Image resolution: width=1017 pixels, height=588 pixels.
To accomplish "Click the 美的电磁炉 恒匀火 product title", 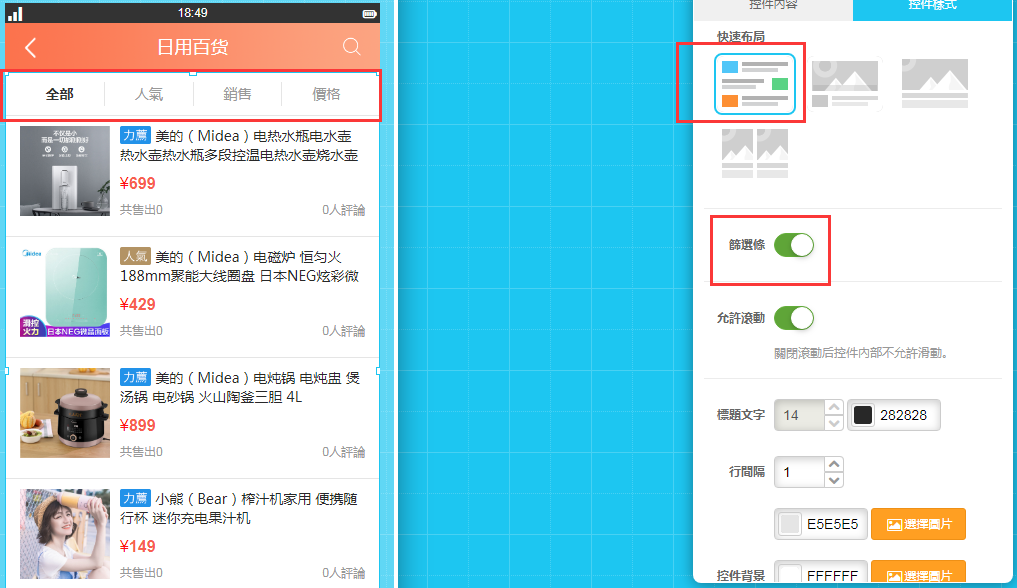I will pyautogui.click(x=239, y=266).
